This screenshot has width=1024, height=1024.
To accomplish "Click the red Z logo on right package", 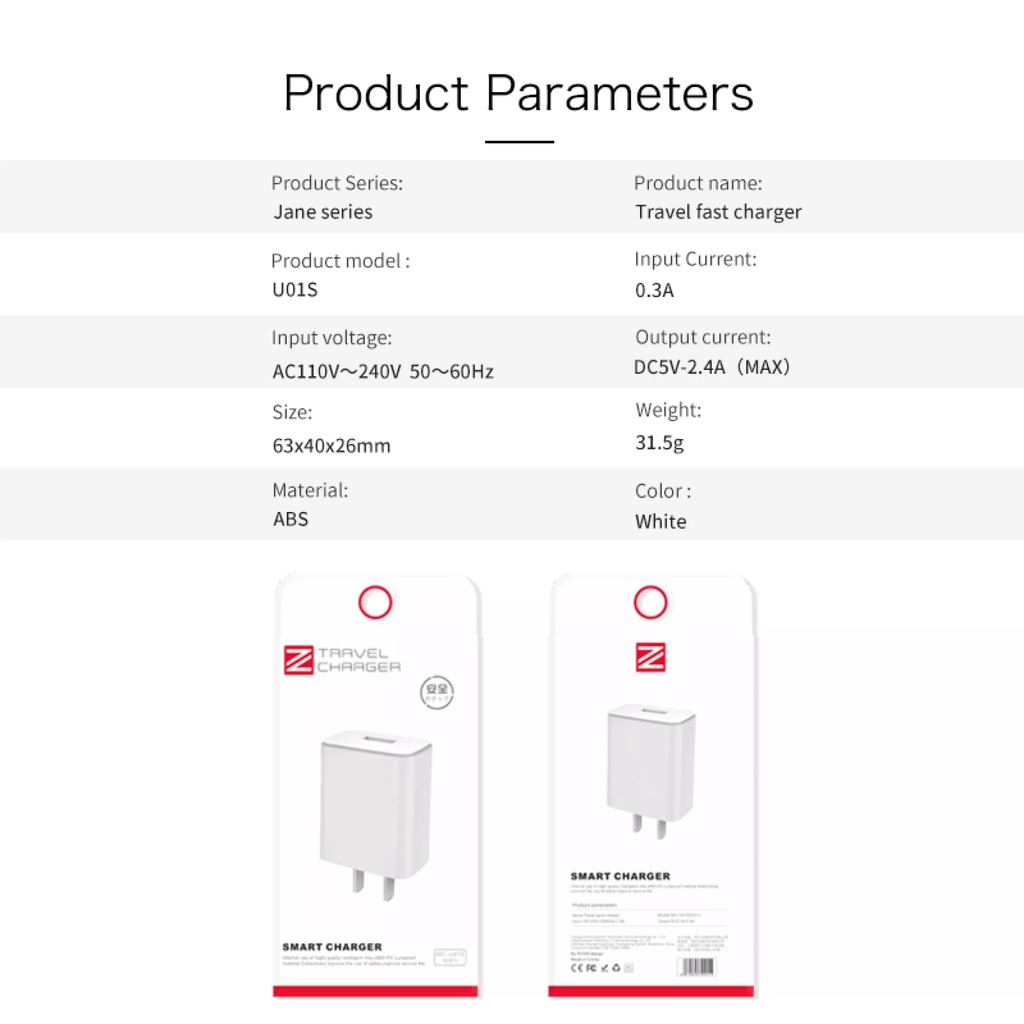I will (650, 657).
